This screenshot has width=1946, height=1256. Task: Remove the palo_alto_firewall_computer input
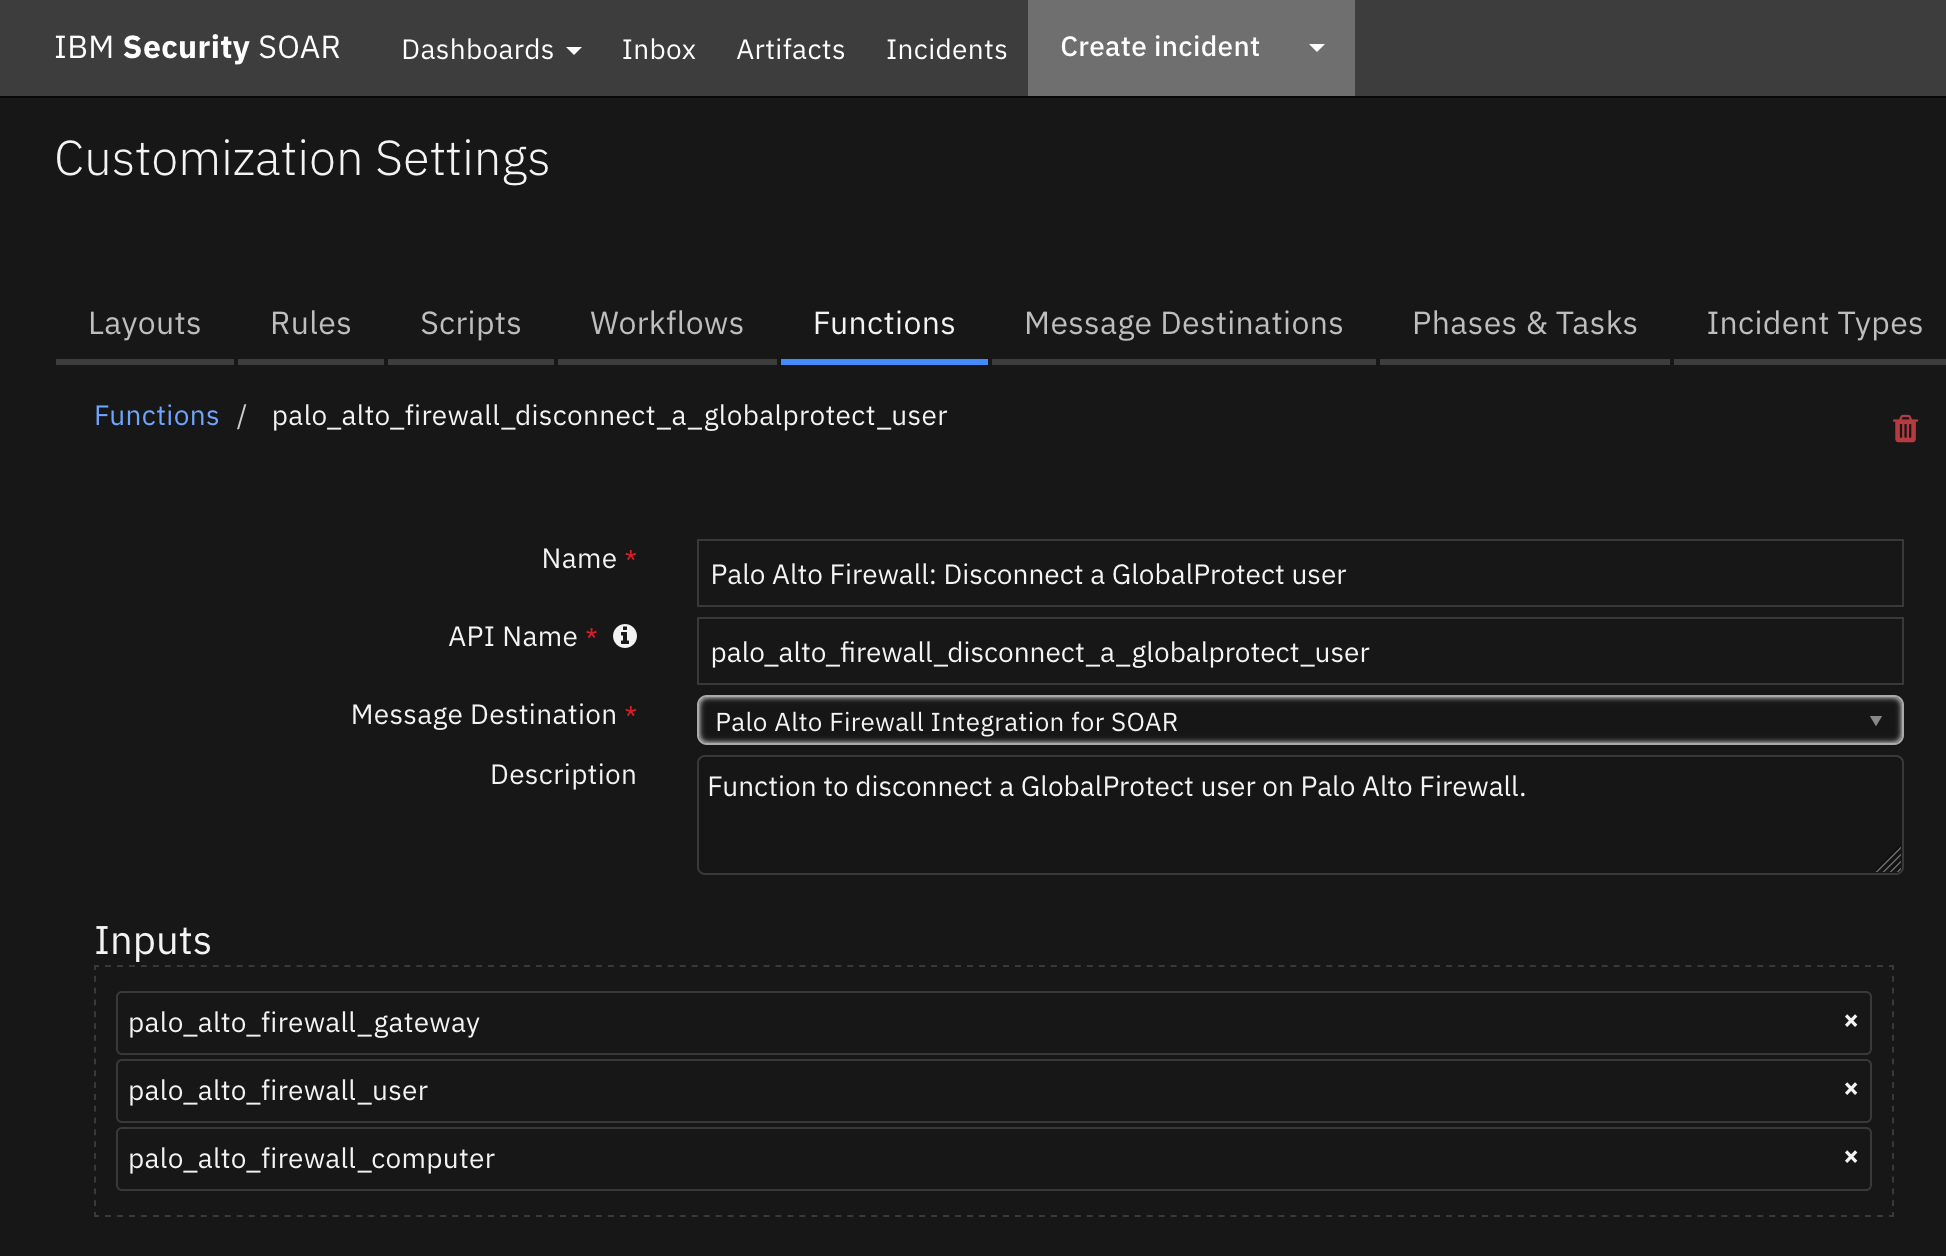(x=1849, y=1158)
